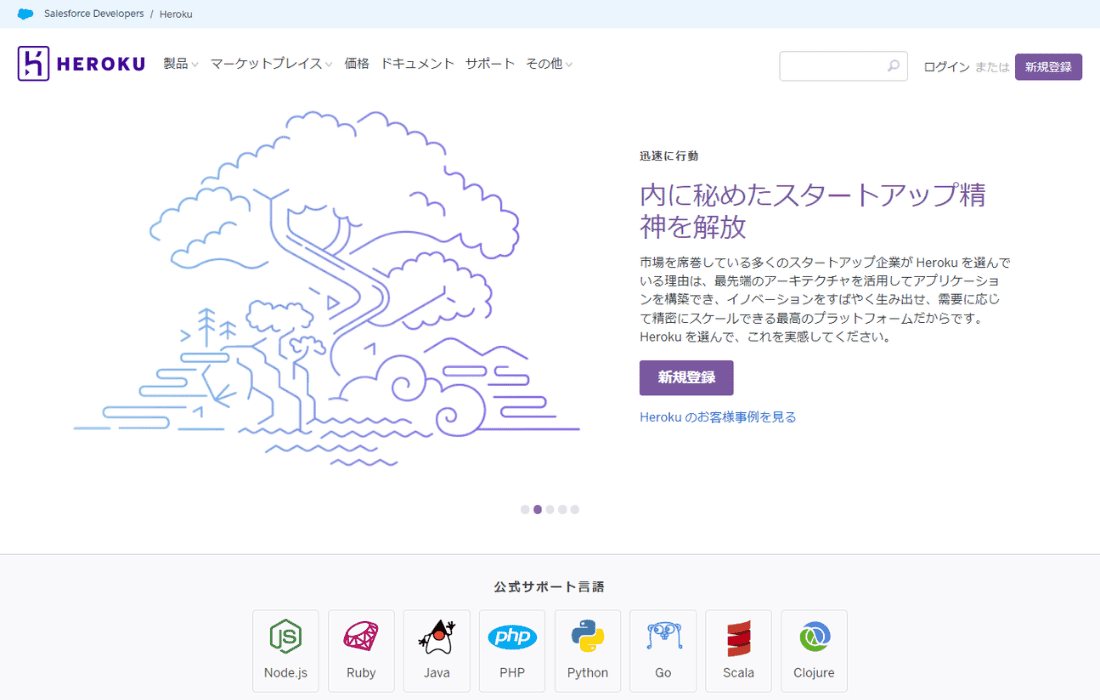Screen dimensions: 1100x700
Task: Open the ドキュメント page
Action: coord(417,64)
